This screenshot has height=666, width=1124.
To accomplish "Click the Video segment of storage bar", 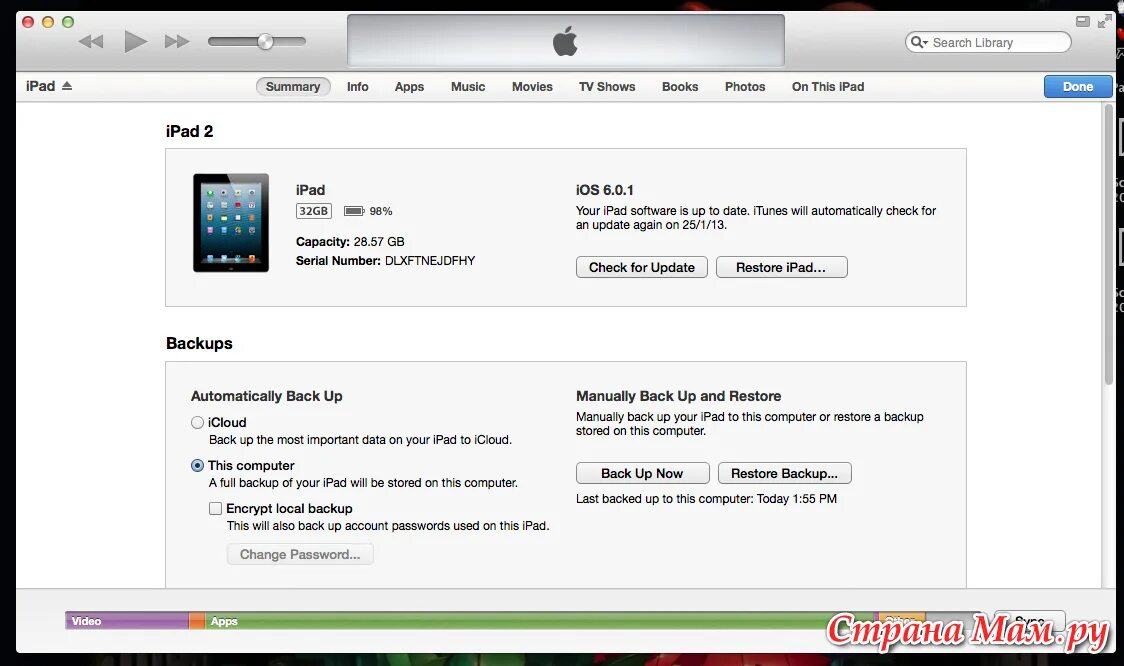I will [127, 621].
